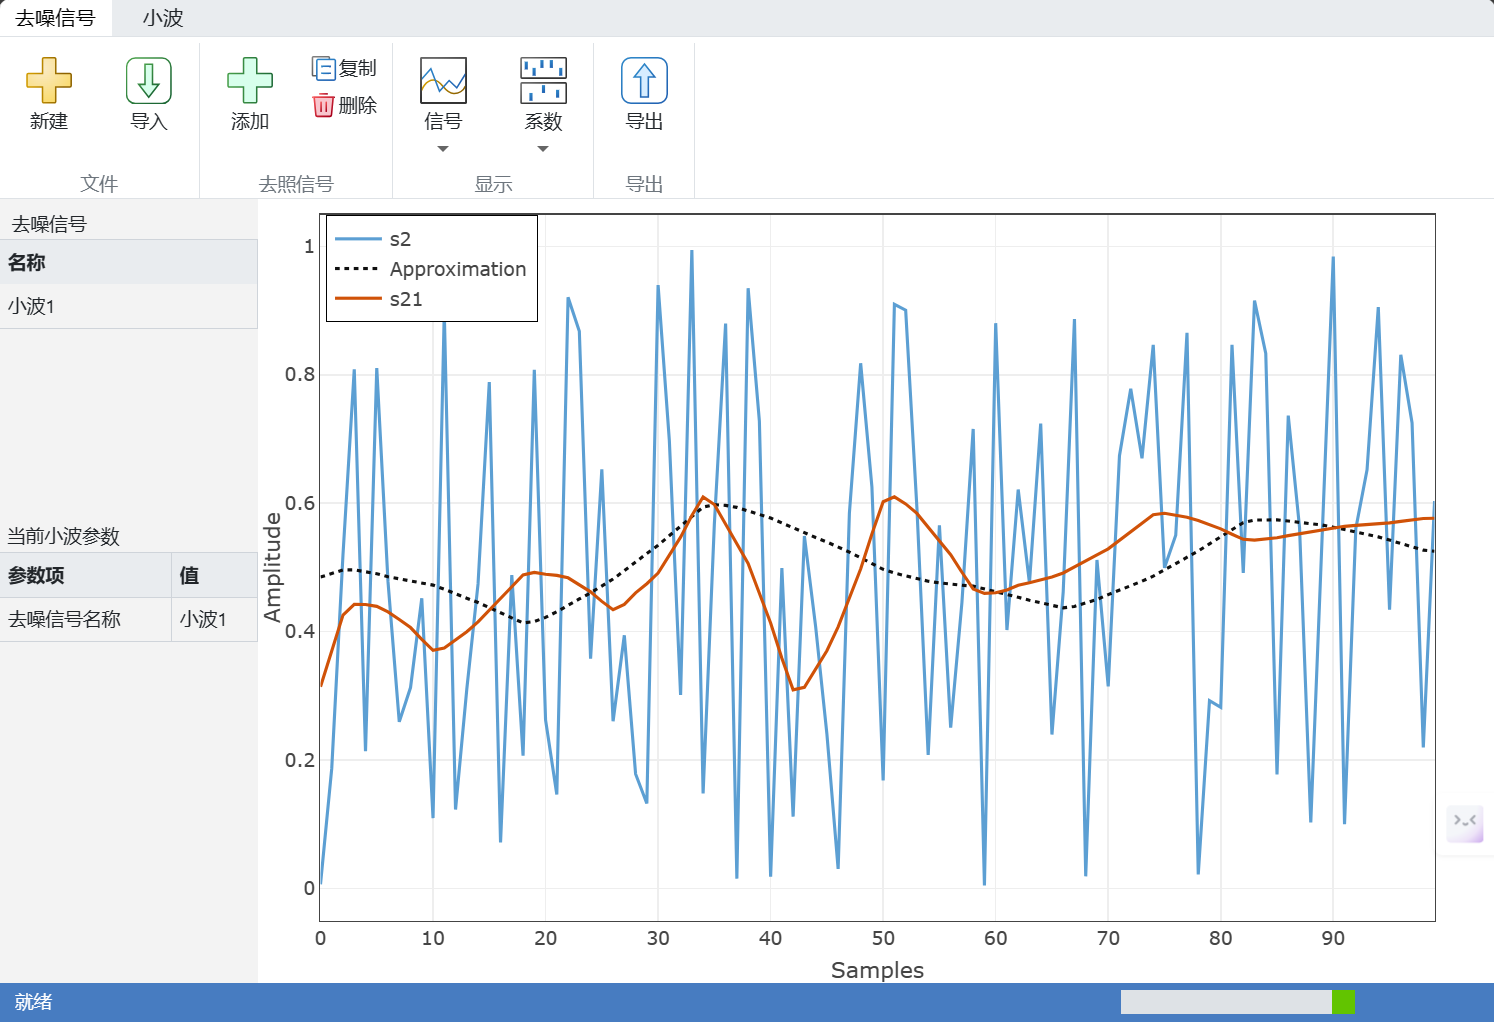This screenshot has height=1030, width=1494.
Task: Click the 名称 column header
Action: 128,262
